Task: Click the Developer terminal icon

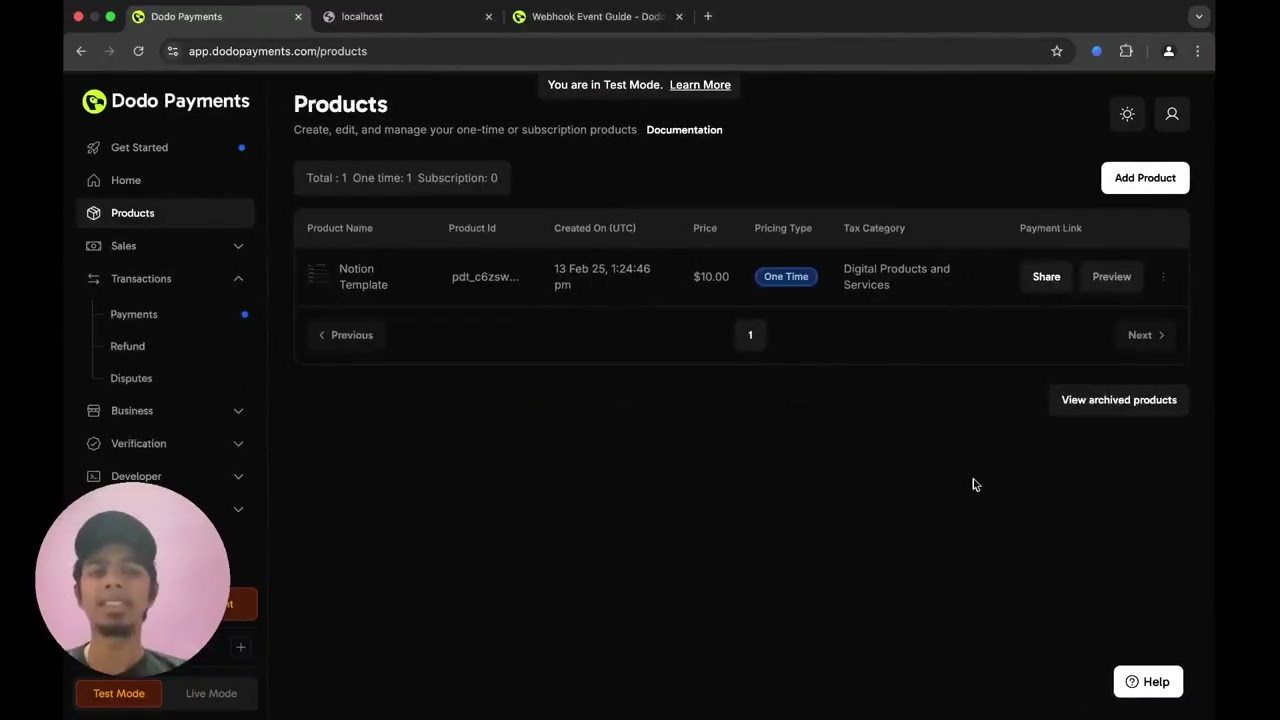Action: pyautogui.click(x=93, y=477)
